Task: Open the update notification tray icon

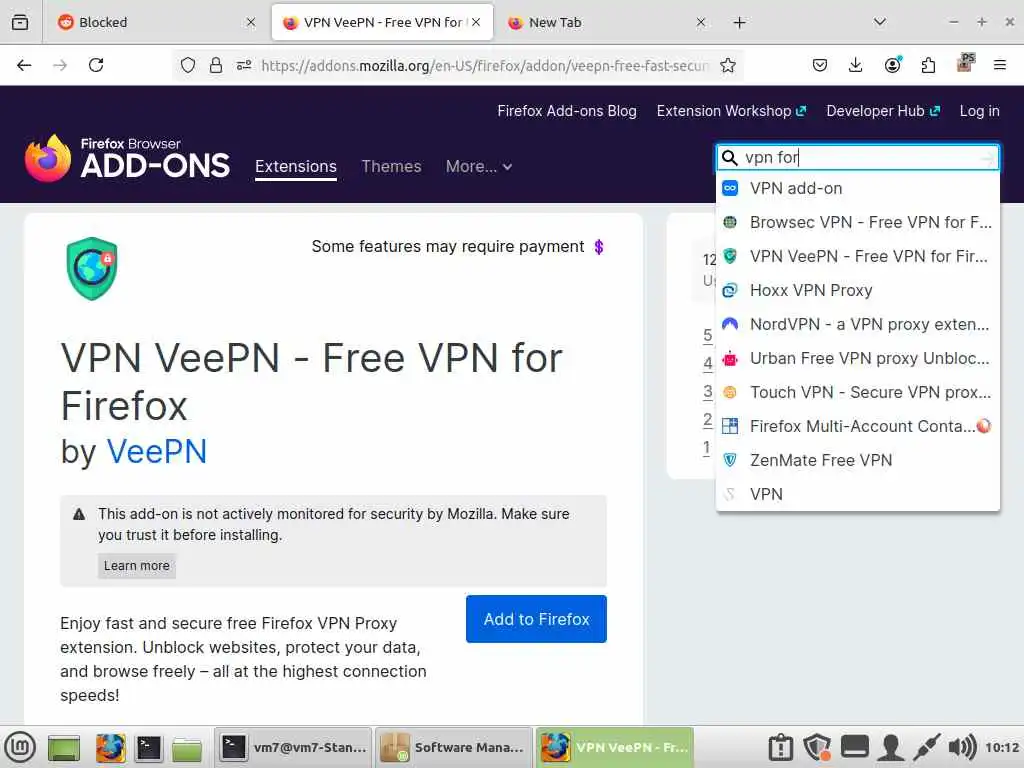Action: point(780,747)
